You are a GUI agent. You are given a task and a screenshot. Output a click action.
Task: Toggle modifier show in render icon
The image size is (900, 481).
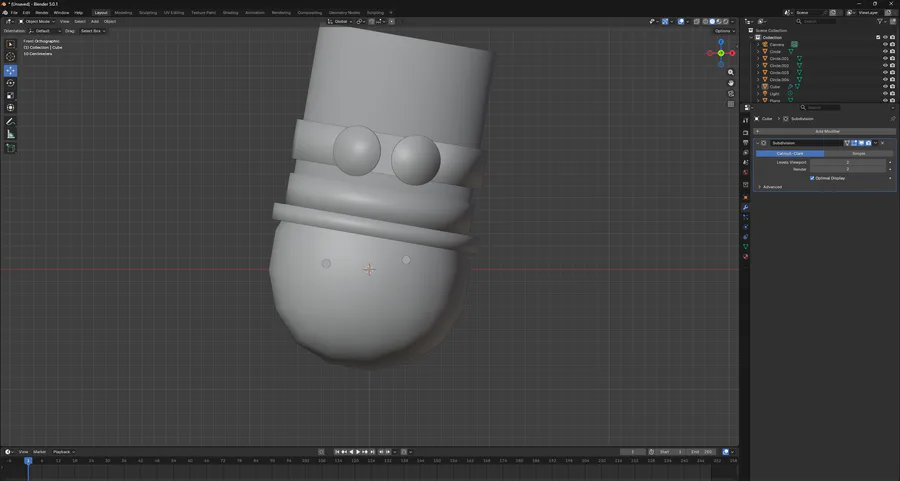[x=868, y=143]
